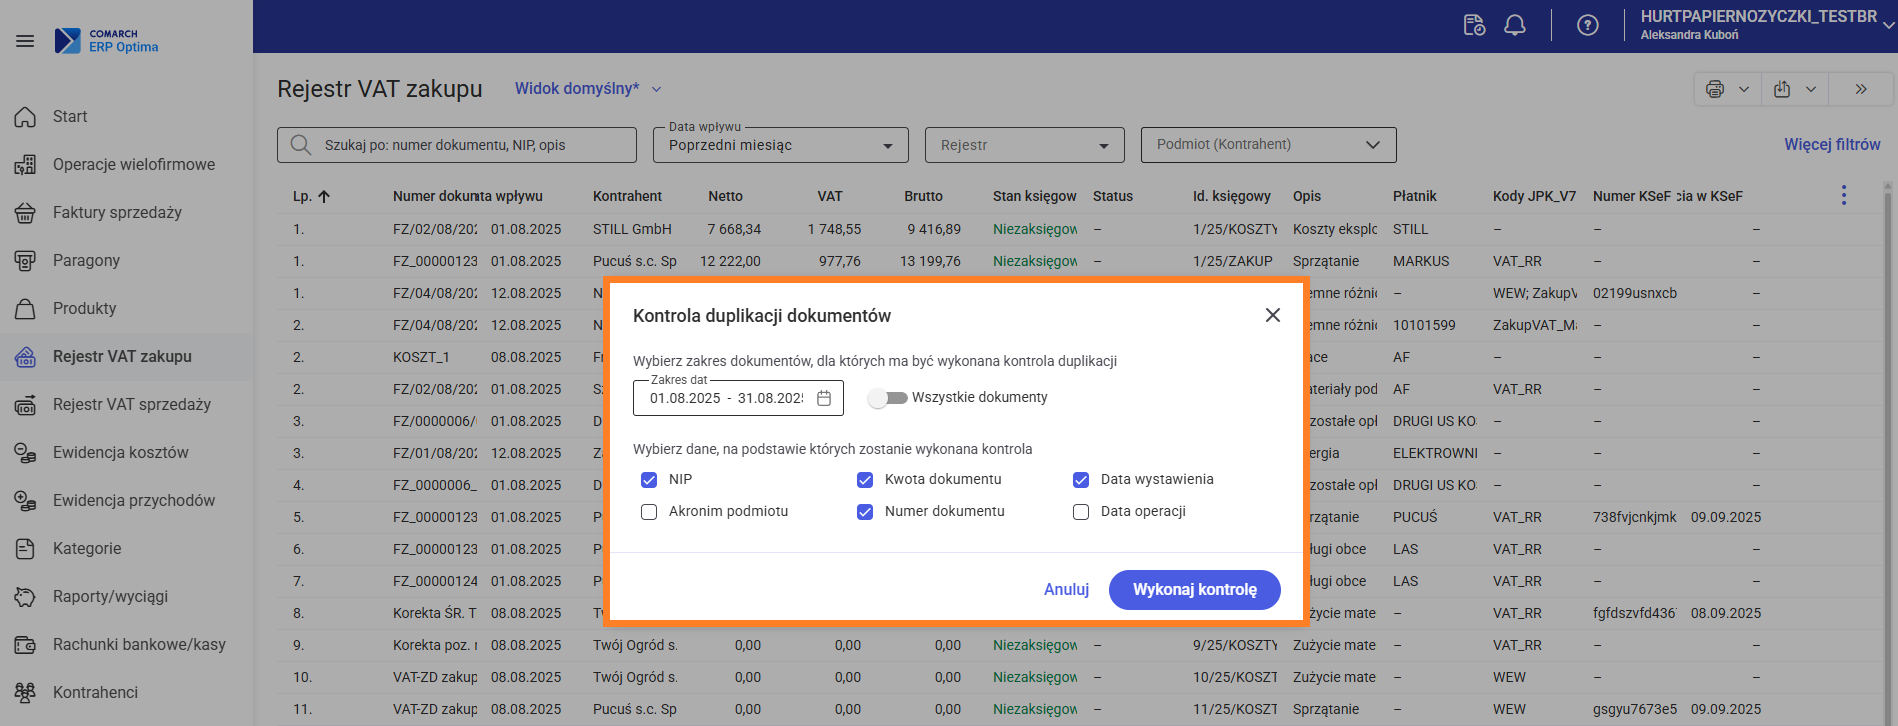Screen dimensions: 1898x726
Task: Expand panel with double chevron icon
Action: [1861, 89]
